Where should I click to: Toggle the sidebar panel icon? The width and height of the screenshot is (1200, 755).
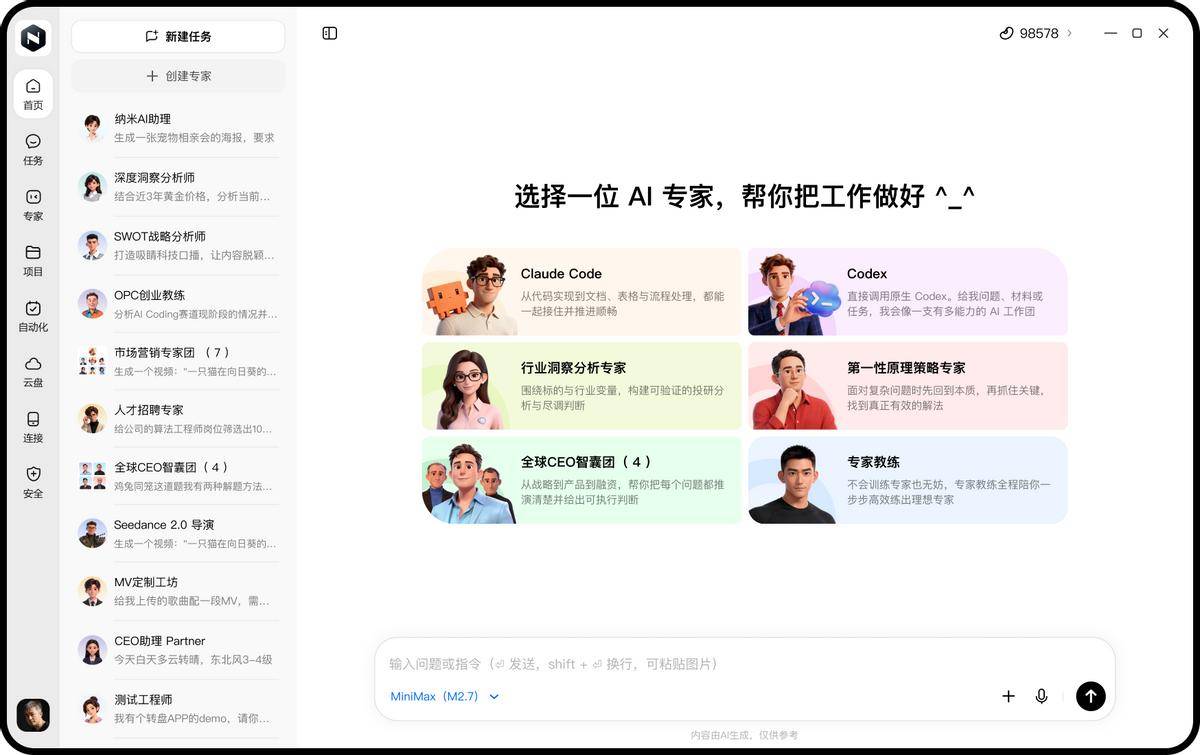click(x=330, y=33)
